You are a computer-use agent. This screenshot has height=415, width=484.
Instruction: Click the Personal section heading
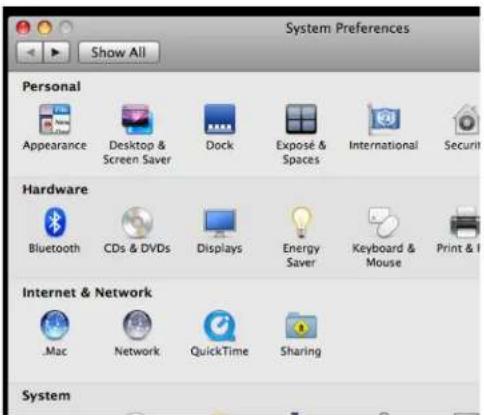tap(52, 86)
